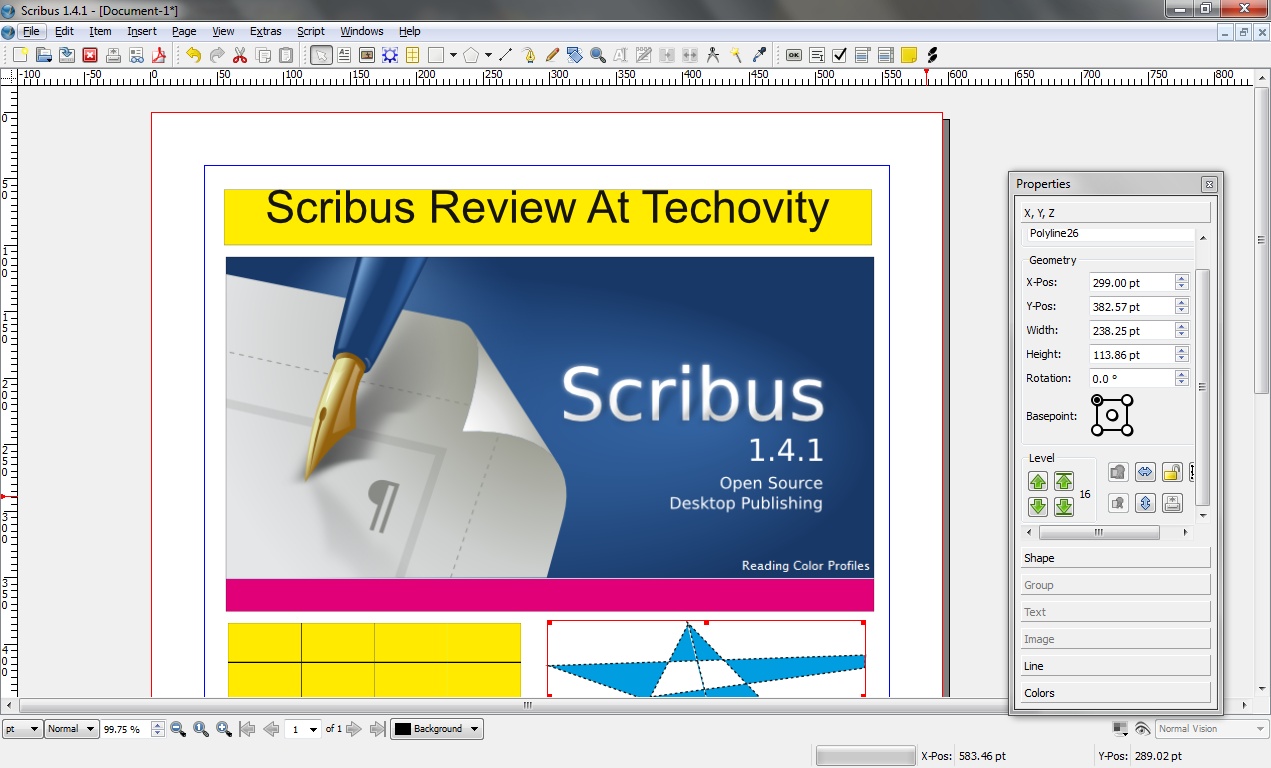This screenshot has width=1271, height=768.
Task: Select the Zoom magnifier tool
Action: (598, 55)
